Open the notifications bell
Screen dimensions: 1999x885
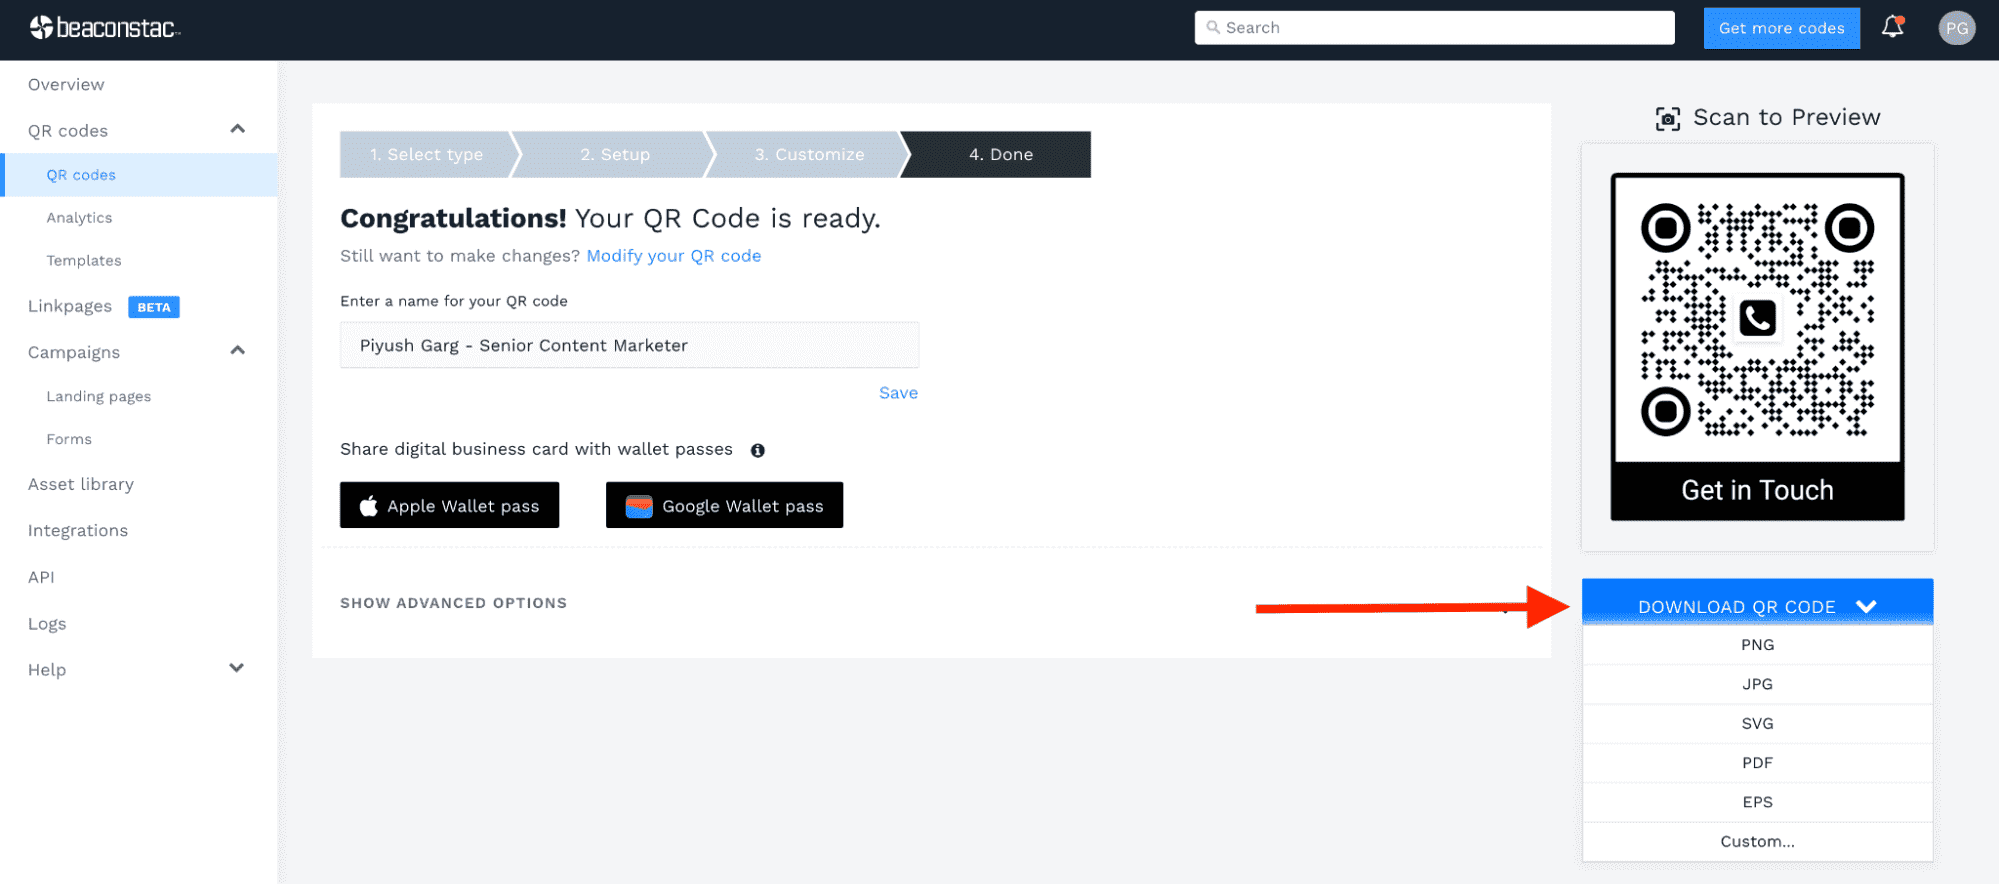(1892, 27)
